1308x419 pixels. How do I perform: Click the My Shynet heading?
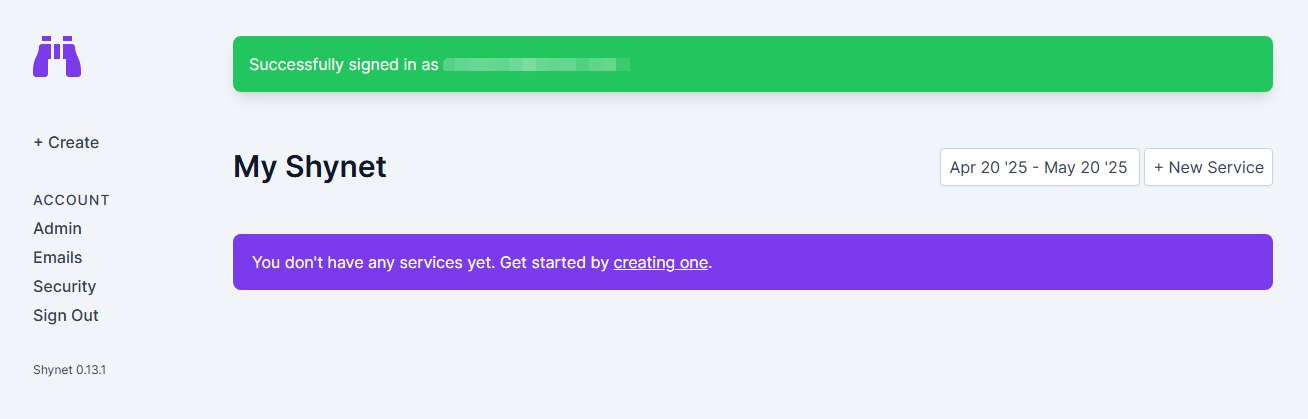tap(310, 167)
